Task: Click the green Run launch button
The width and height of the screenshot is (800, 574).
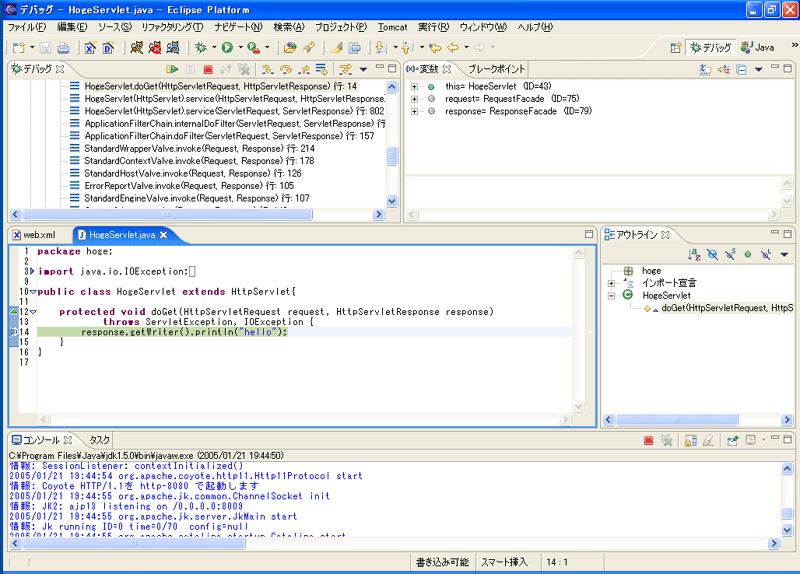Action: [x=228, y=48]
